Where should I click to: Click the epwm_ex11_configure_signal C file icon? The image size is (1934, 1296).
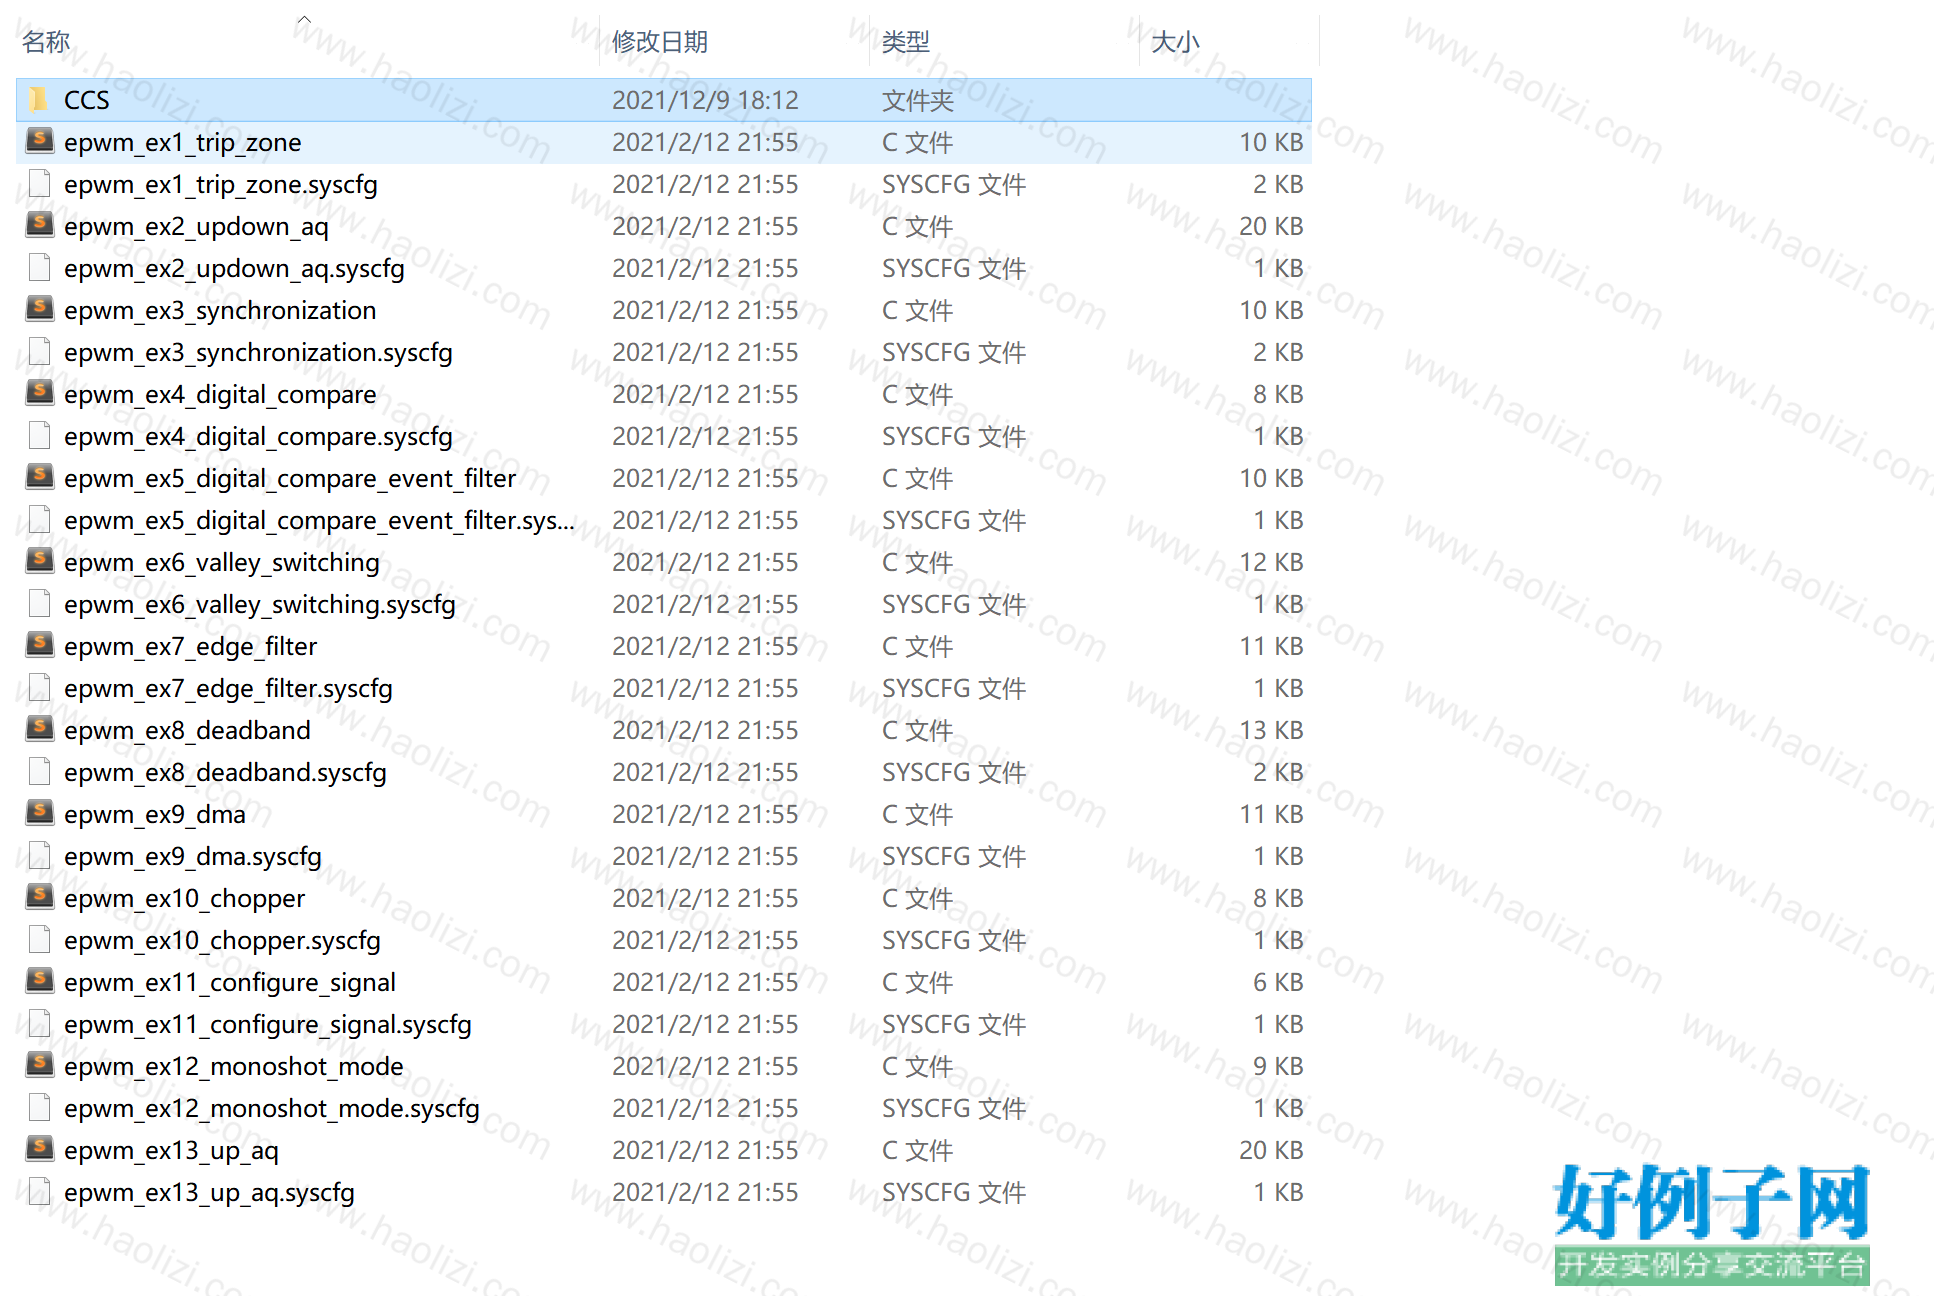click(x=39, y=981)
